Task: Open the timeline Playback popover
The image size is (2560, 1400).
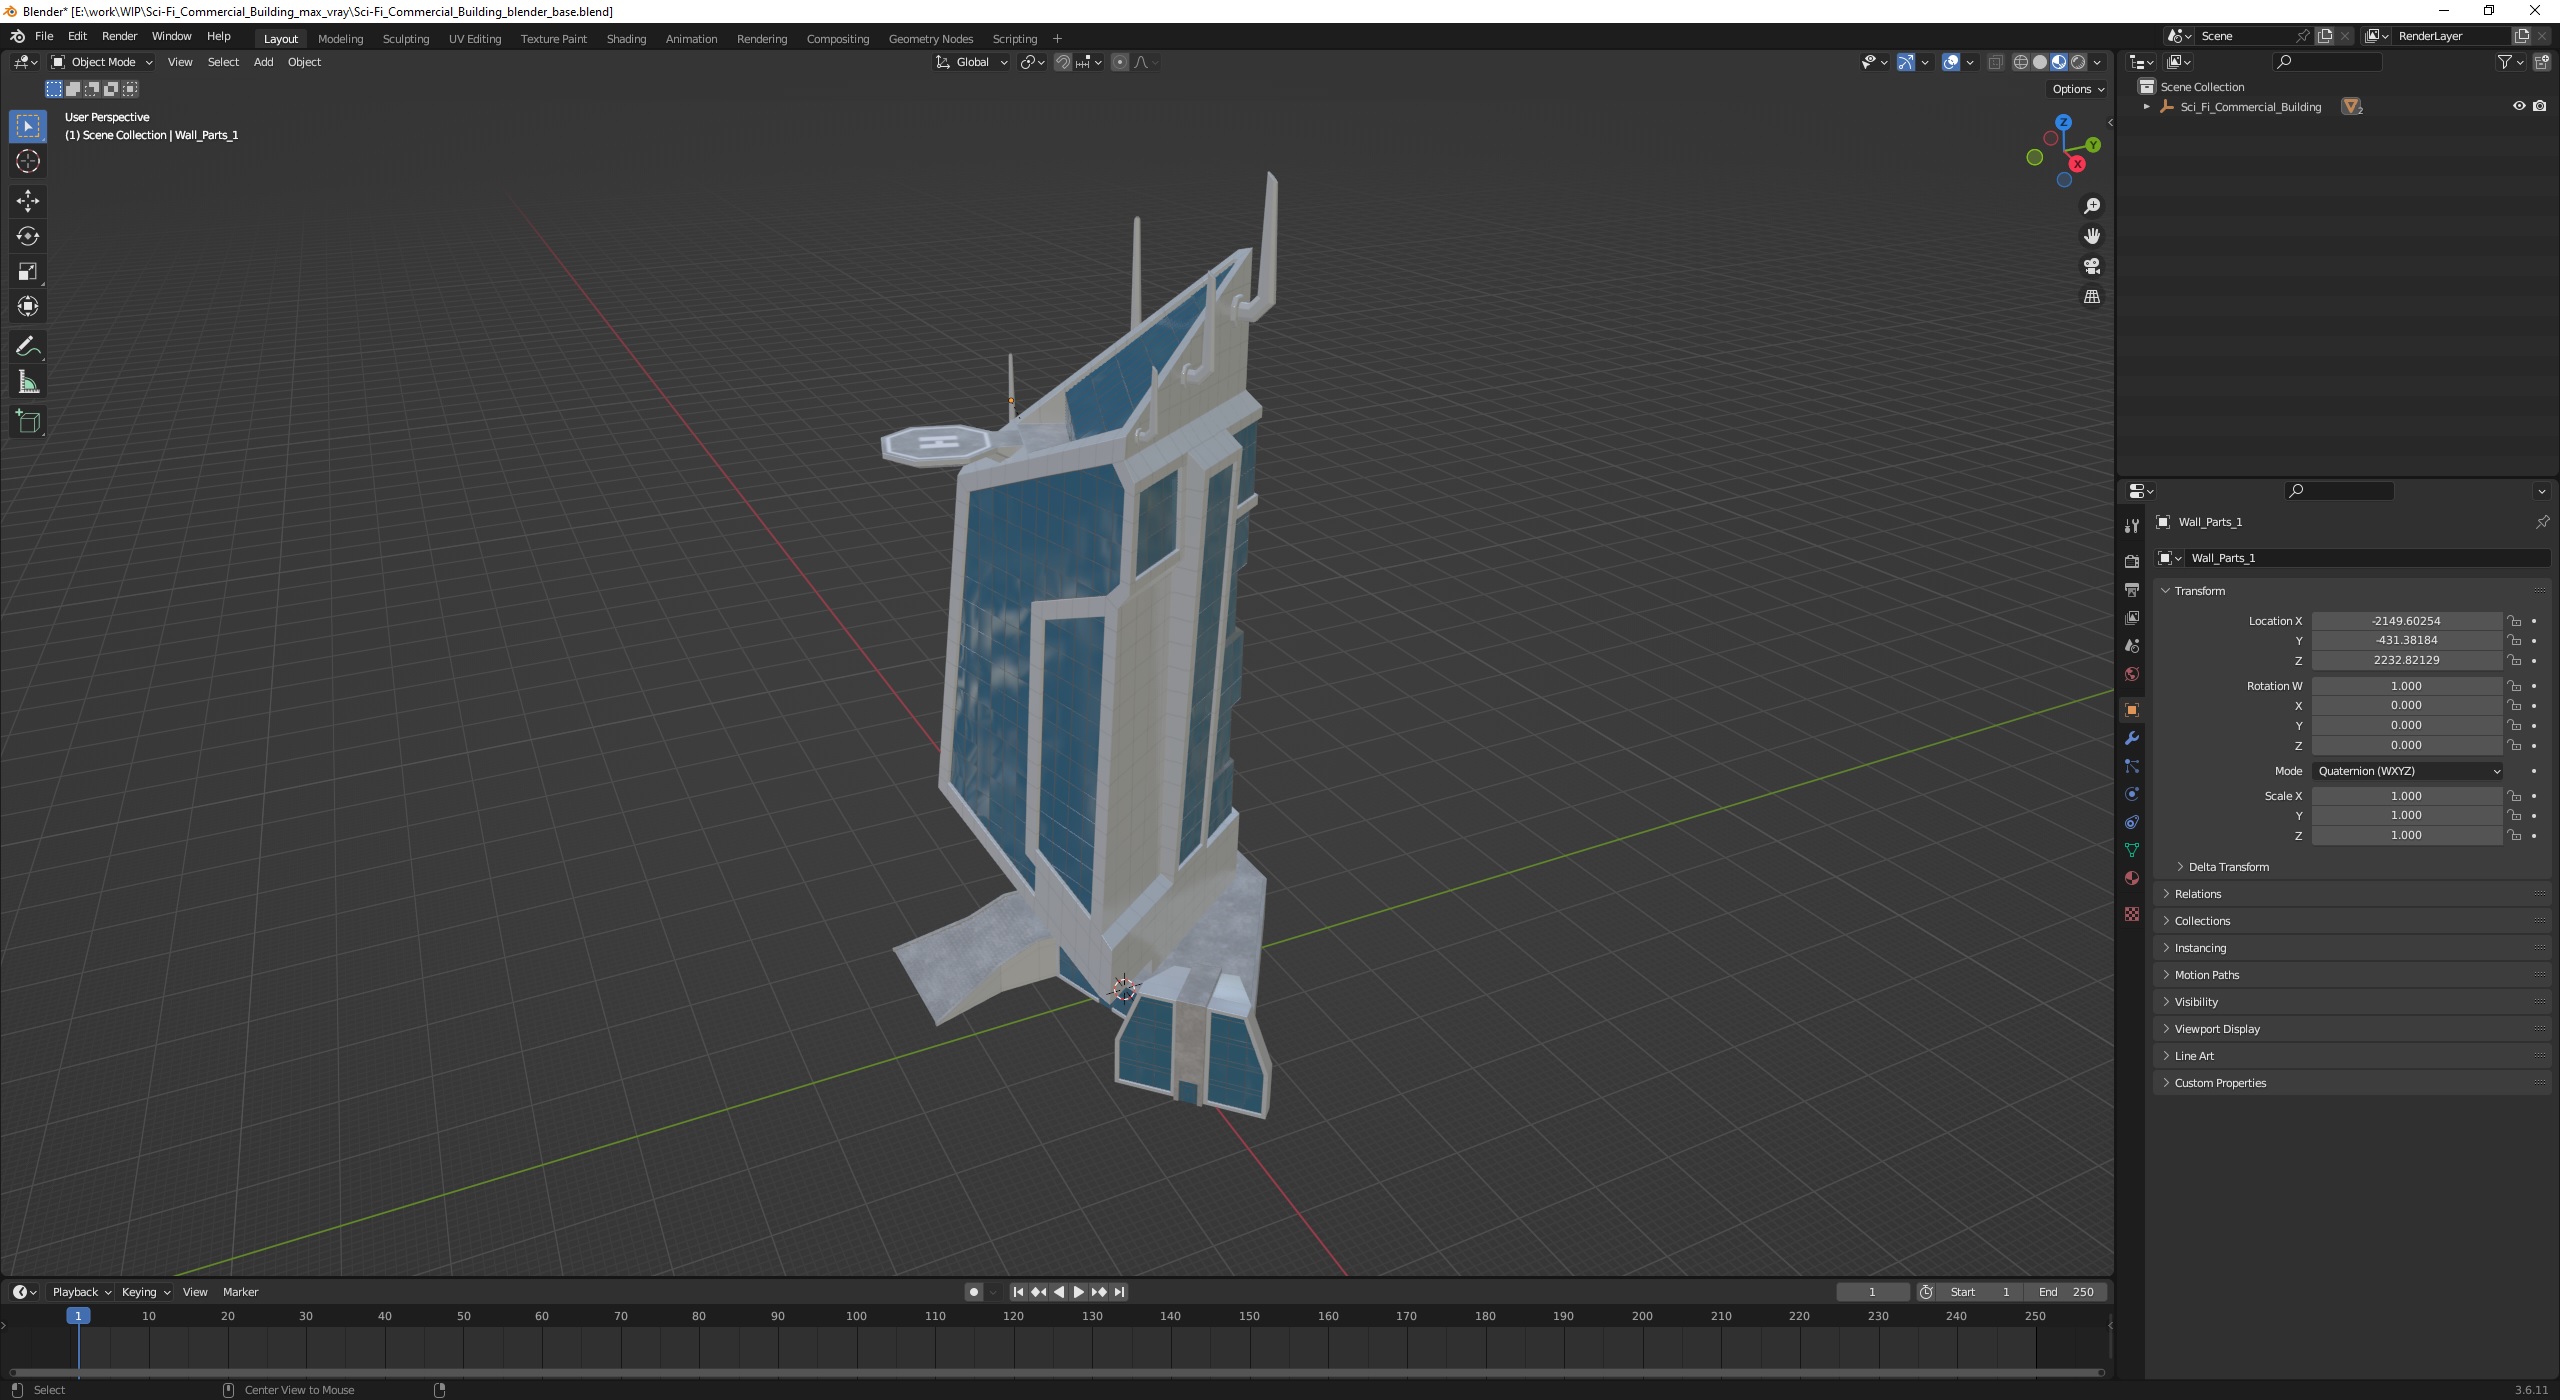Action: coord(81,1292)
